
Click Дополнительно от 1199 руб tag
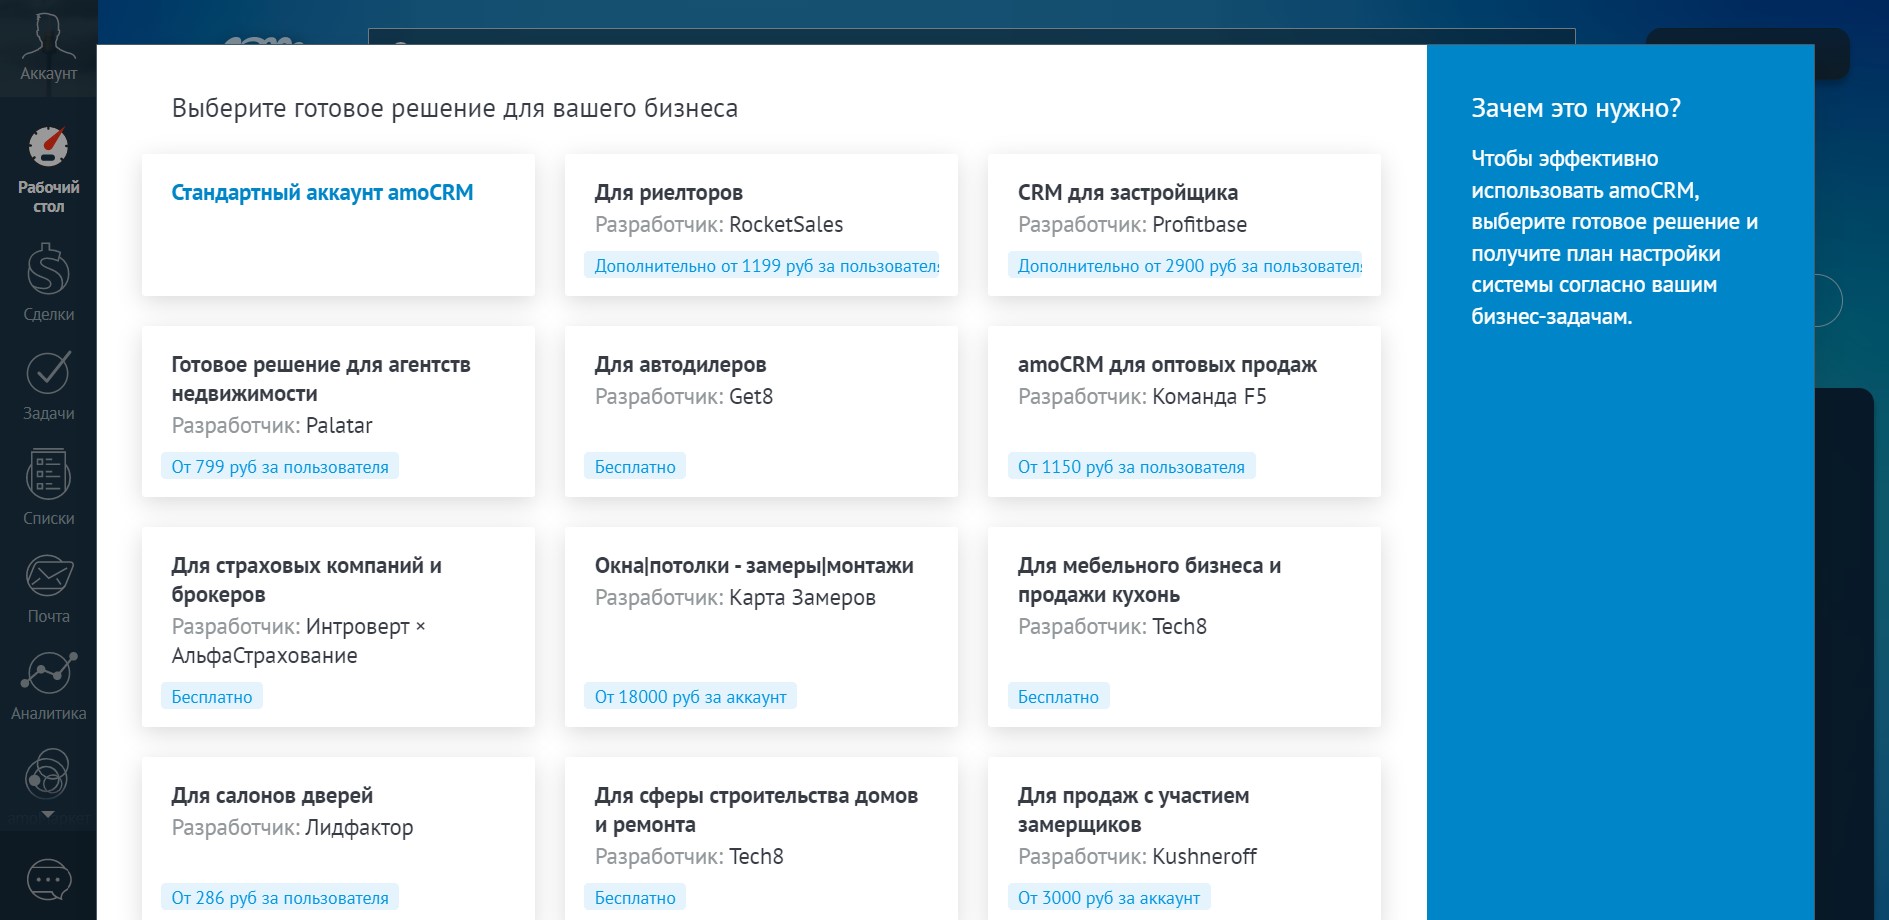pyautogui.click(x=762, y=266)
